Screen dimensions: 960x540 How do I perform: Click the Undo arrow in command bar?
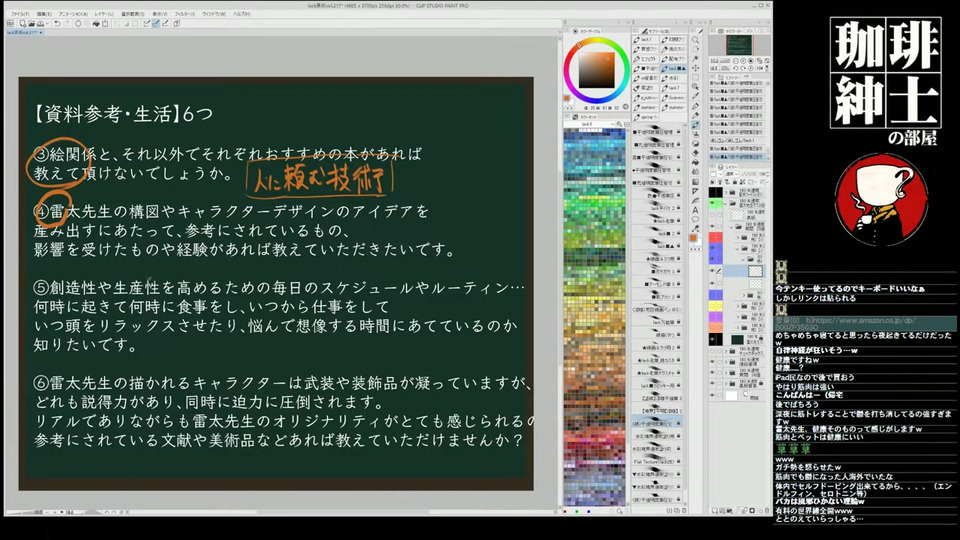coord(56,23)
